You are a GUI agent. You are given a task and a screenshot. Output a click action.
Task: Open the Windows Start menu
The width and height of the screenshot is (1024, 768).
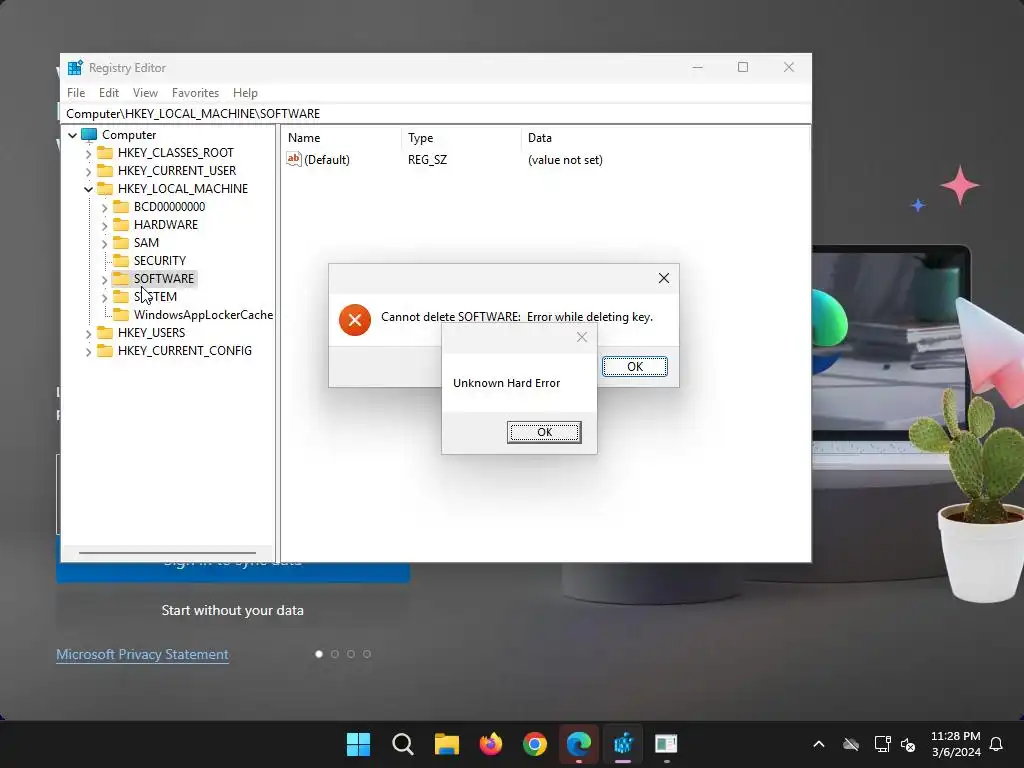point(359,744)
